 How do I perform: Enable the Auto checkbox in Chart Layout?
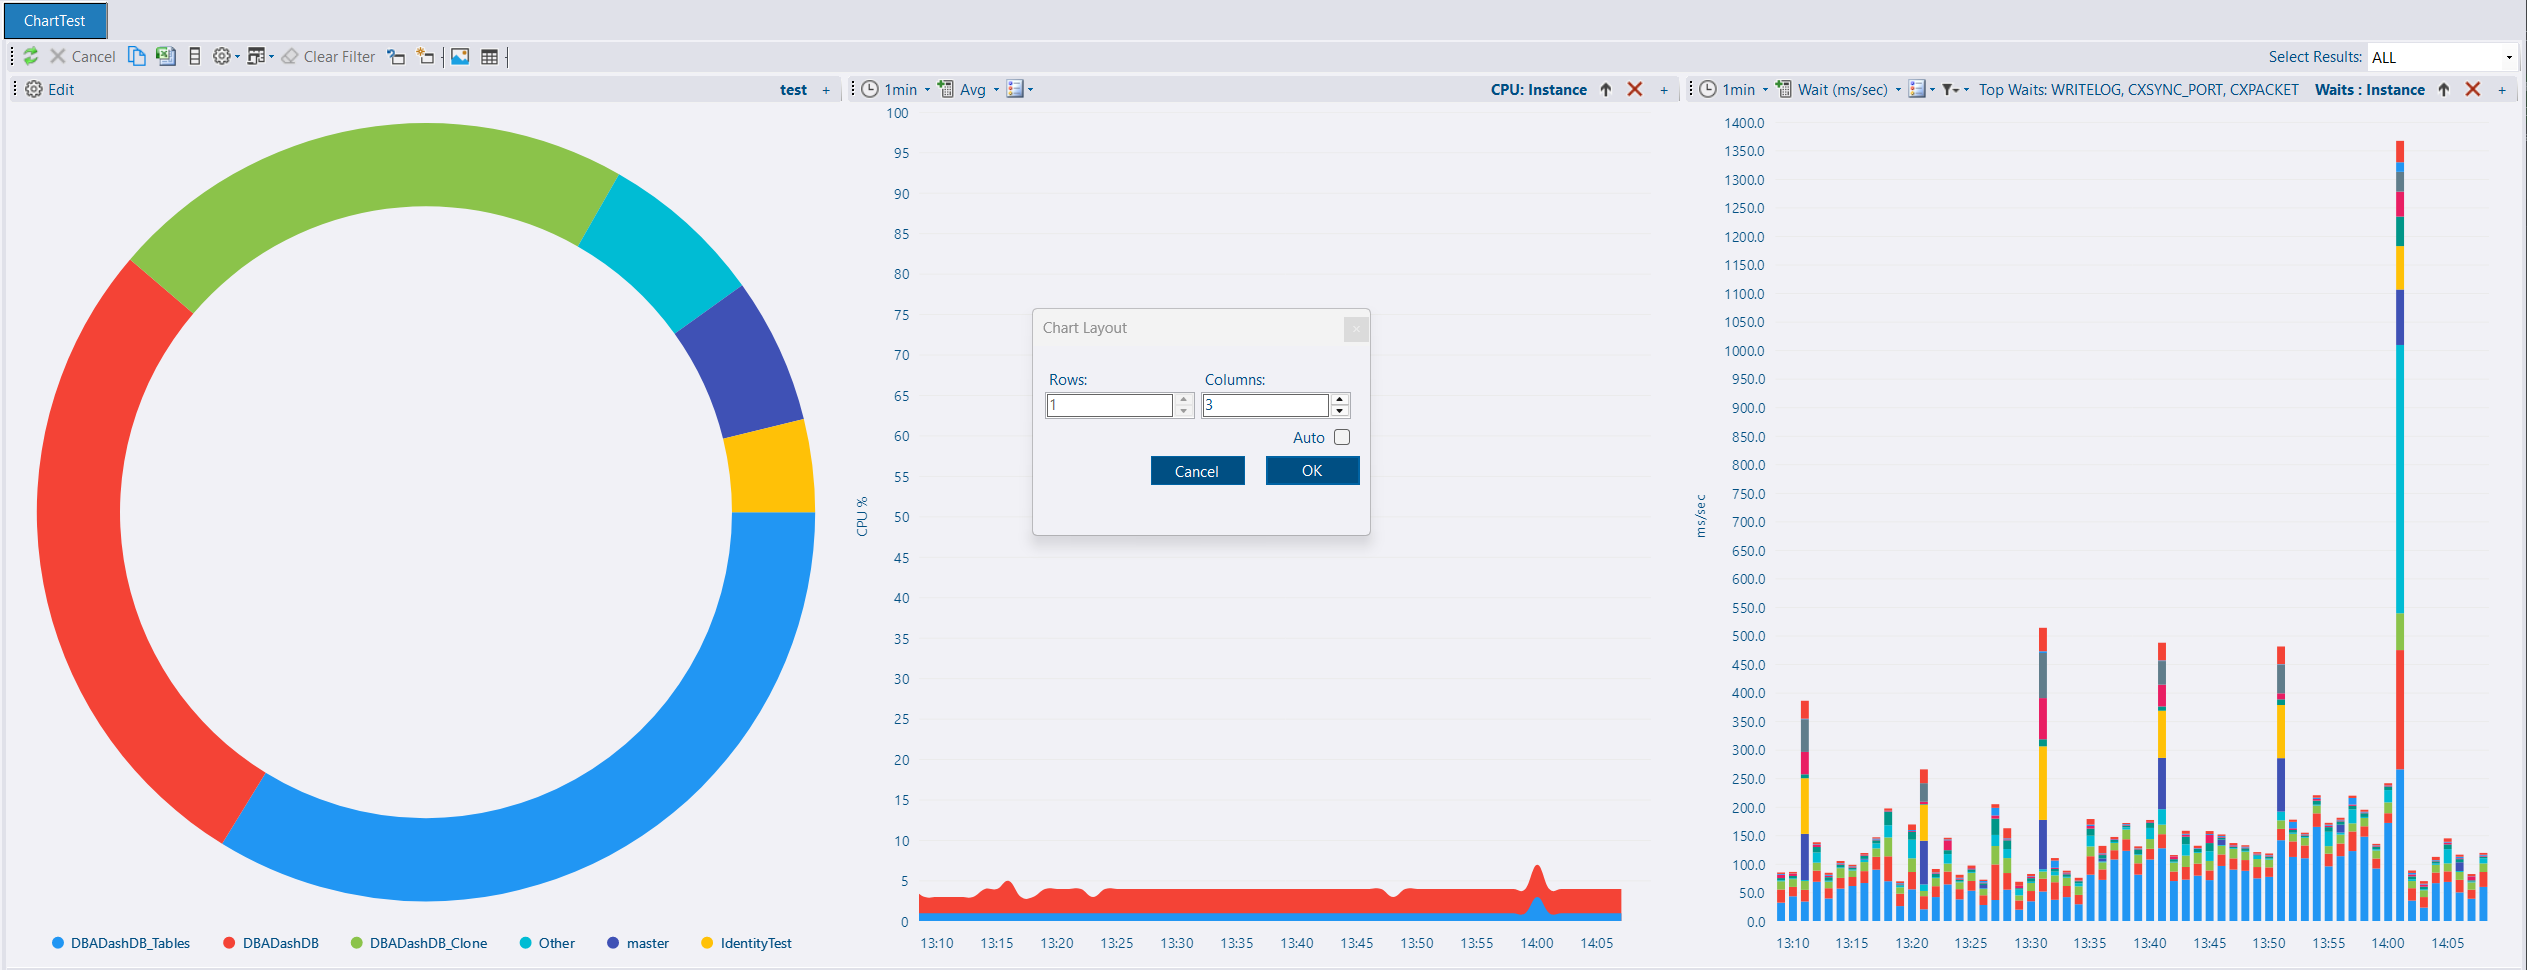coord(1342,438)
